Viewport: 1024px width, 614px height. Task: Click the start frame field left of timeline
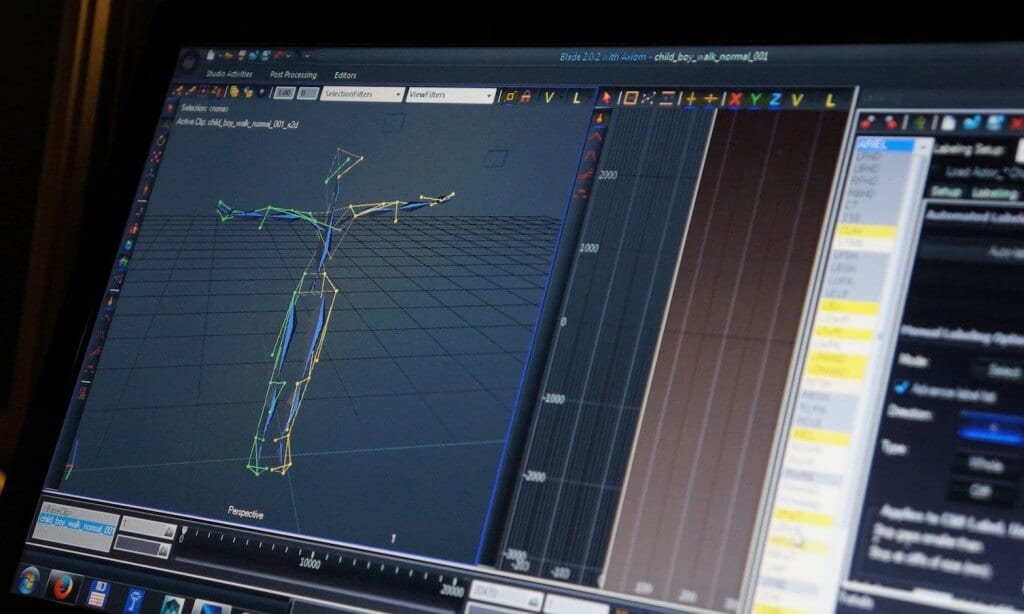(148, 528)
